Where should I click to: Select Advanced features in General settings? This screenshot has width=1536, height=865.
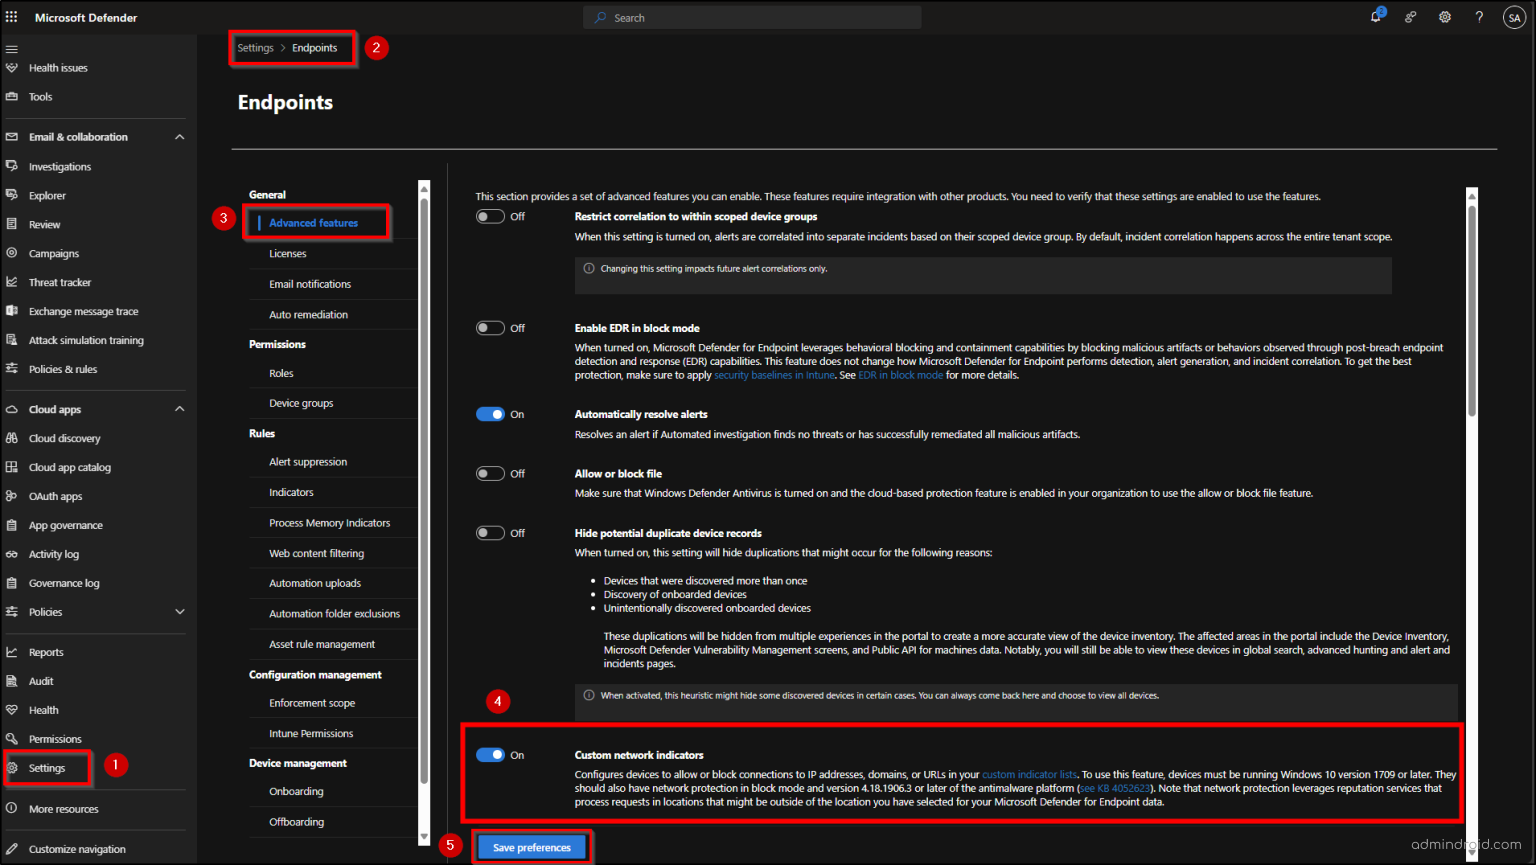coord(313,223)
